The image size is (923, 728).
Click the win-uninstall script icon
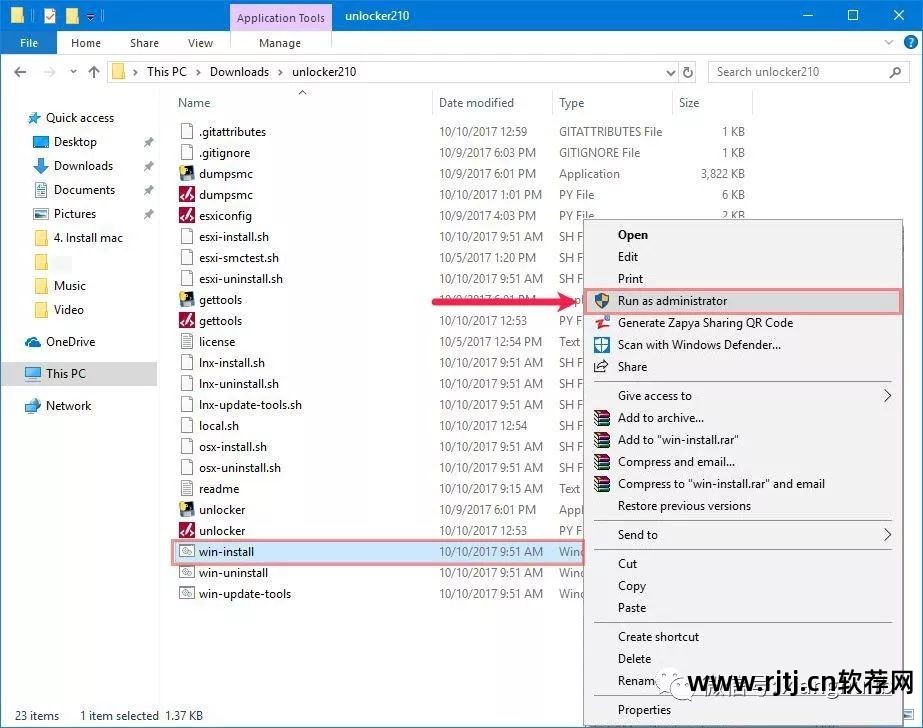pos(187,572)
